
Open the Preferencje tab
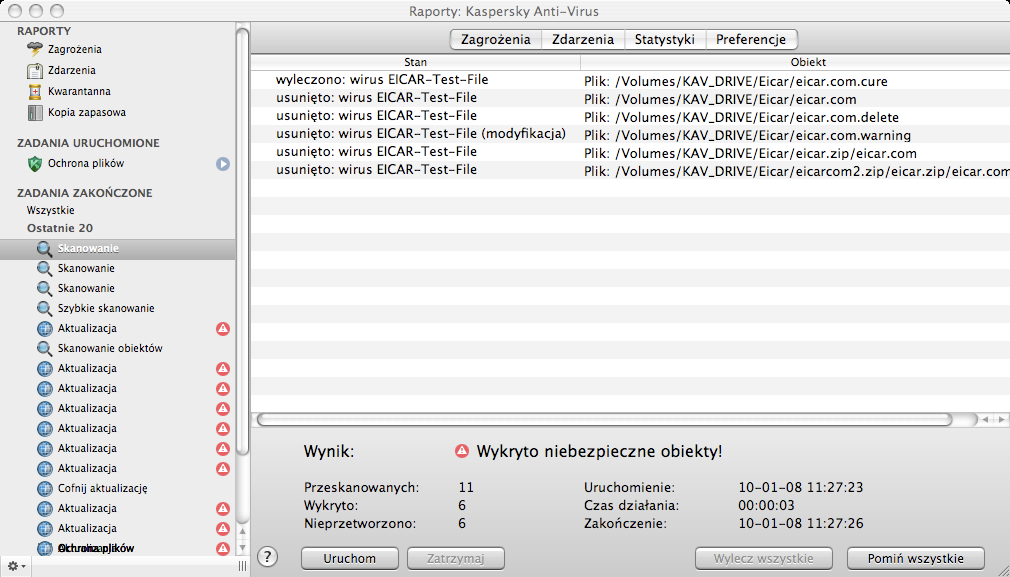pos(751,39)
